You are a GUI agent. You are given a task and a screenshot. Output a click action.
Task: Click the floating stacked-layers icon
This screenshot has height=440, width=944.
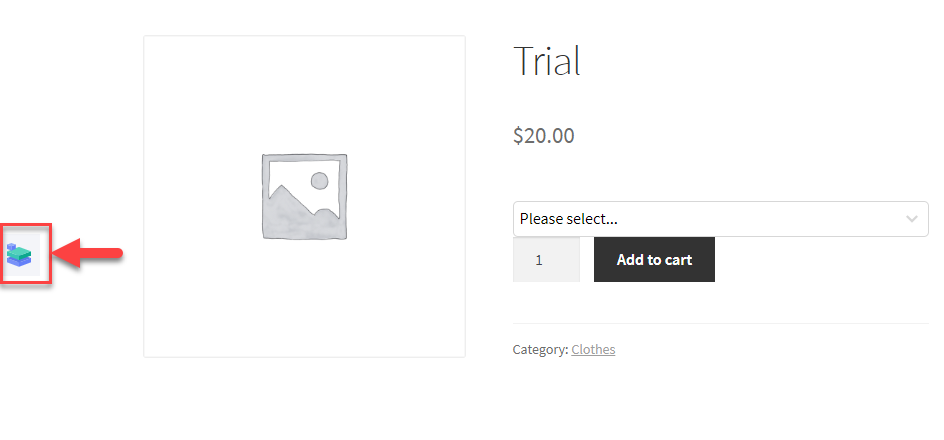tap(20, 255)
